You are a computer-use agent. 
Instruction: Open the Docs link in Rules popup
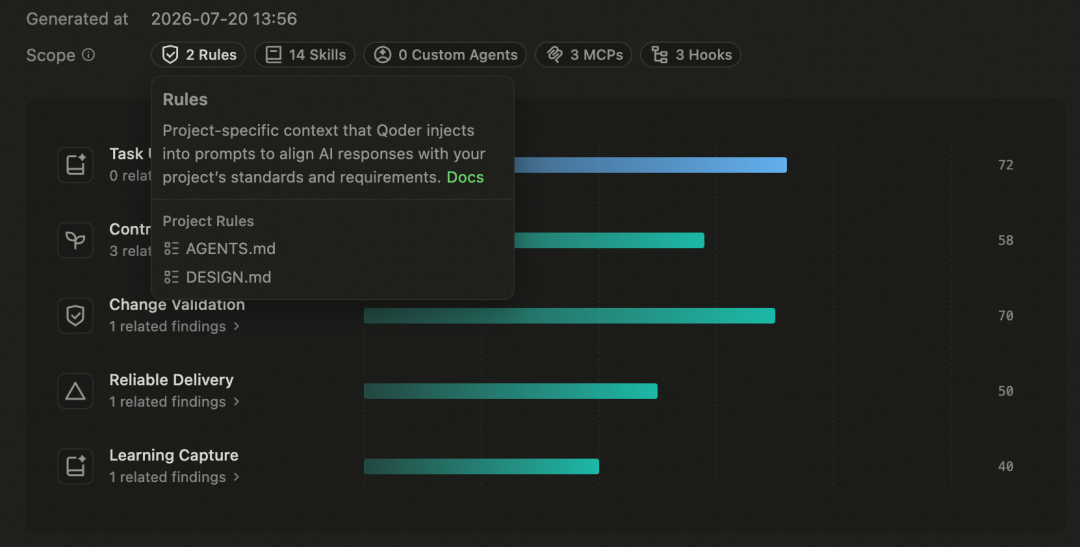pos(465,177)
